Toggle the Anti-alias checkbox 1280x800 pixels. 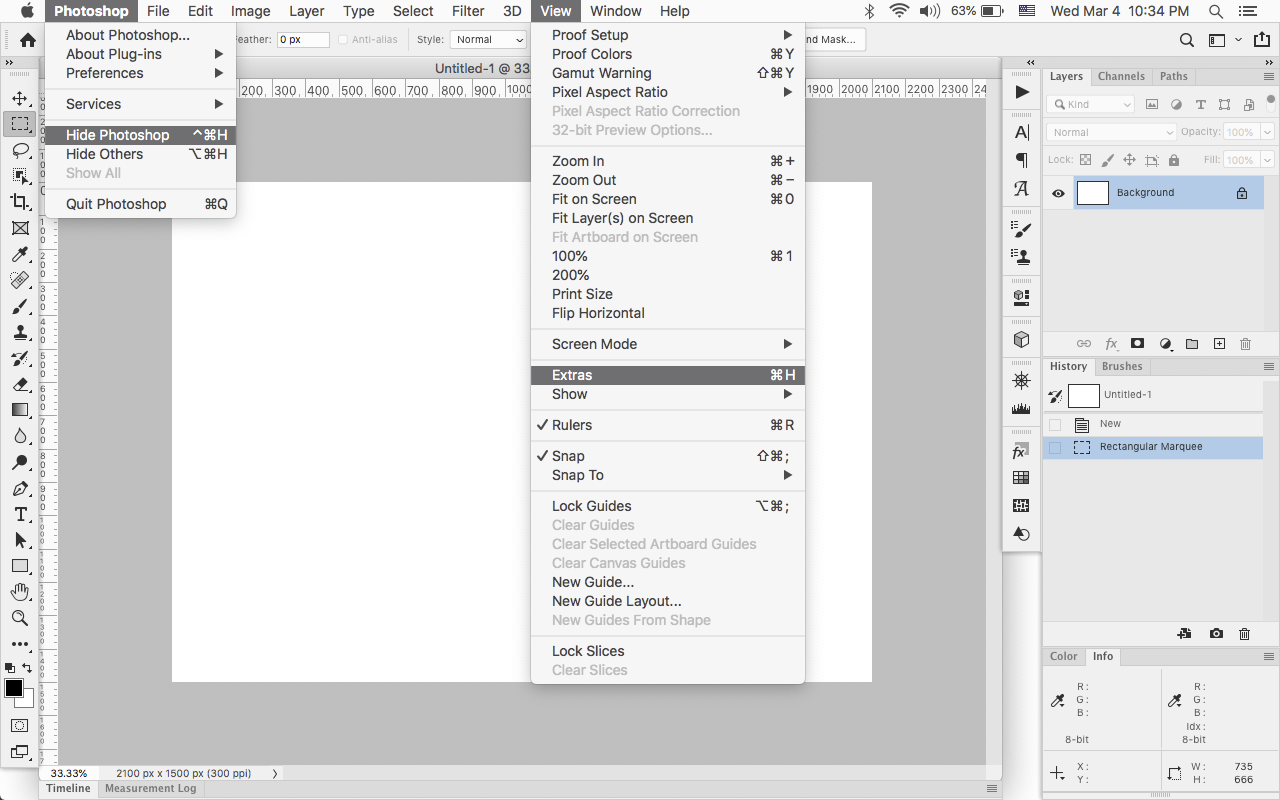(343, 40)
